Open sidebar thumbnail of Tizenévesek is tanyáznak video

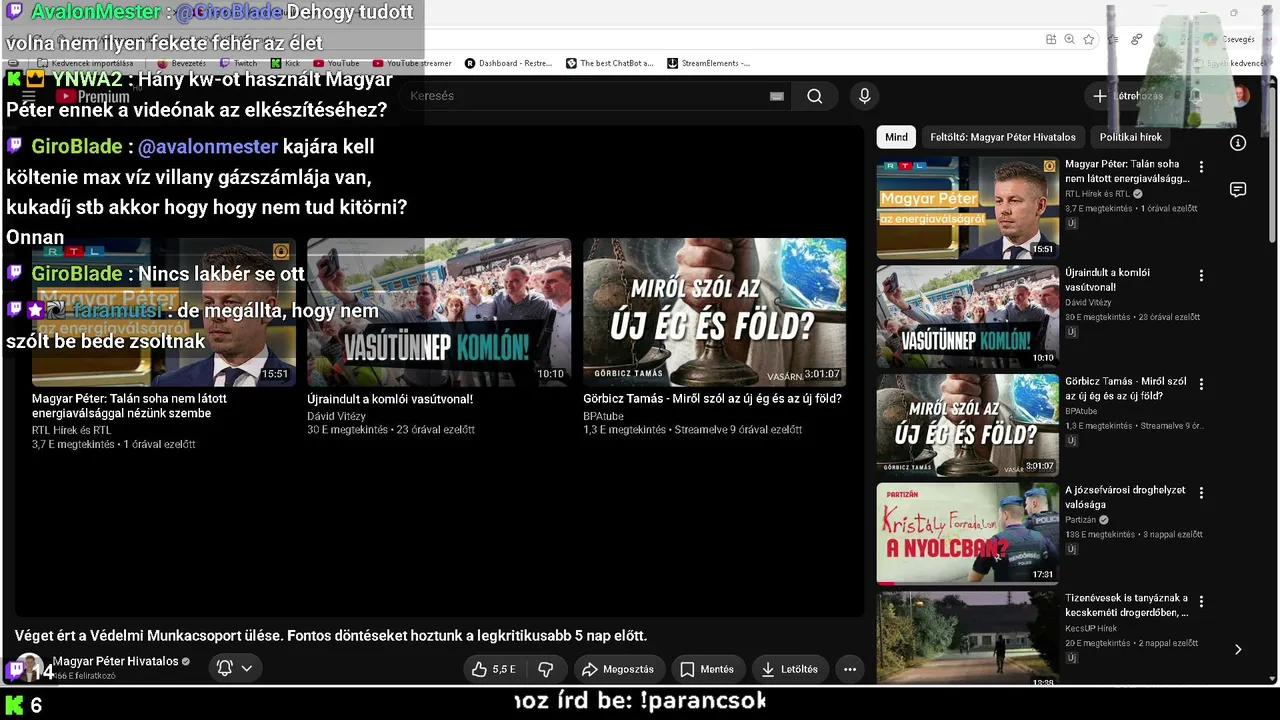point(967,638)
